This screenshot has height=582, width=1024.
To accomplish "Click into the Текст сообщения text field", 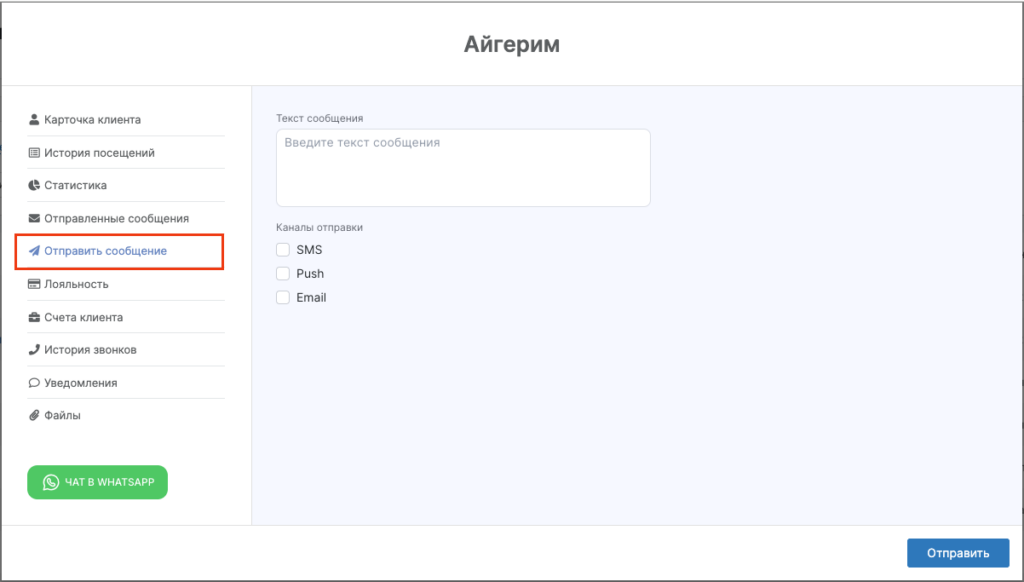I will (463, 168).
